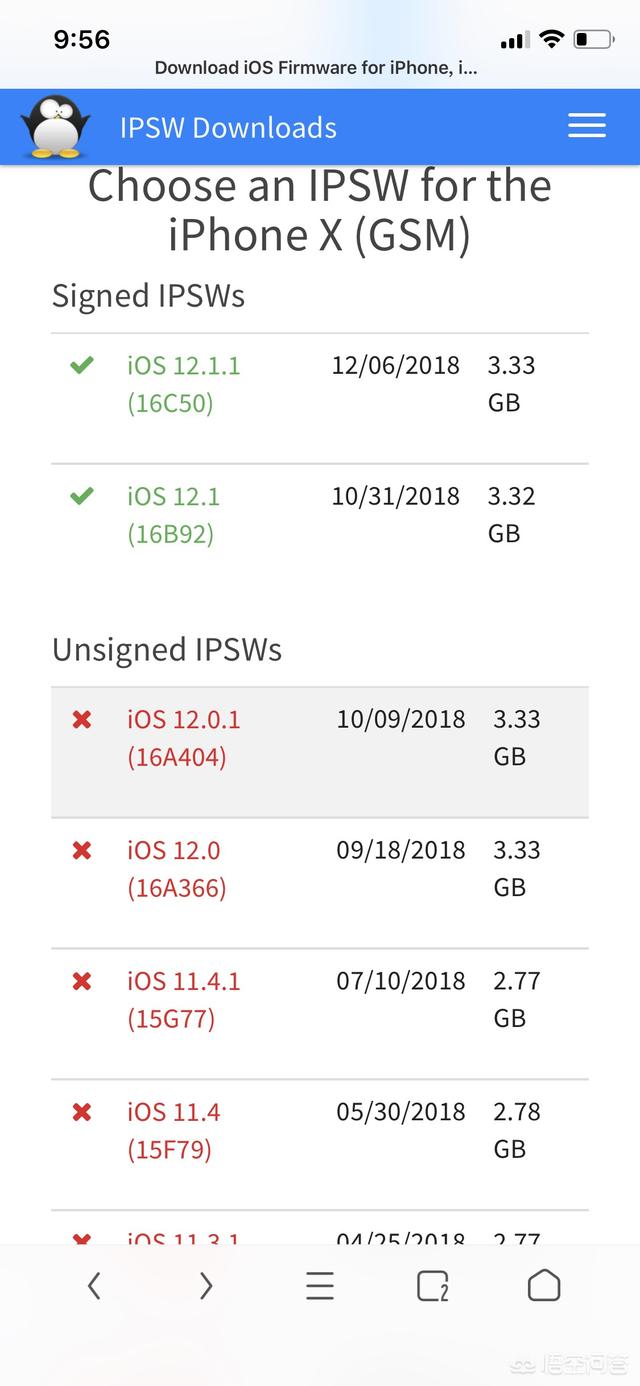640x1386 pixels.
Task: Go forward with browser forward arrow
Action: click(206, 1285)
